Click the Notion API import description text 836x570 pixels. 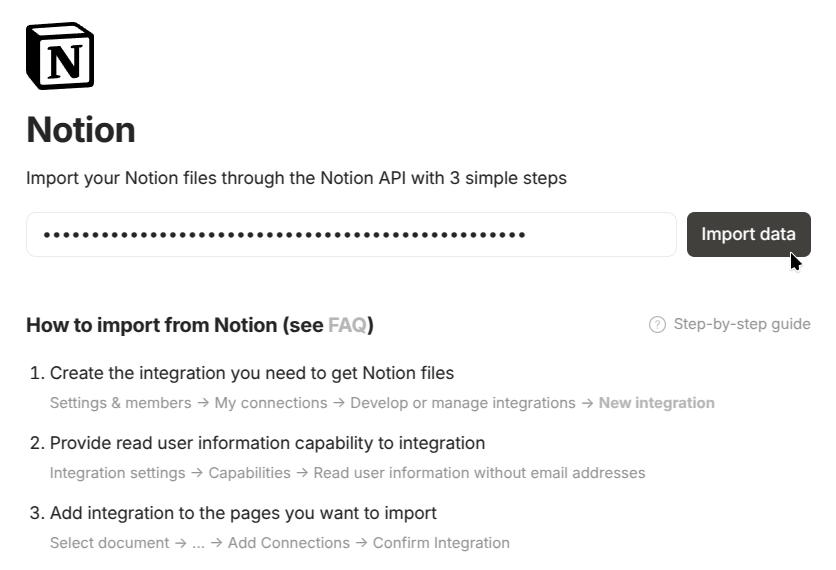click(x=296, y=179)
